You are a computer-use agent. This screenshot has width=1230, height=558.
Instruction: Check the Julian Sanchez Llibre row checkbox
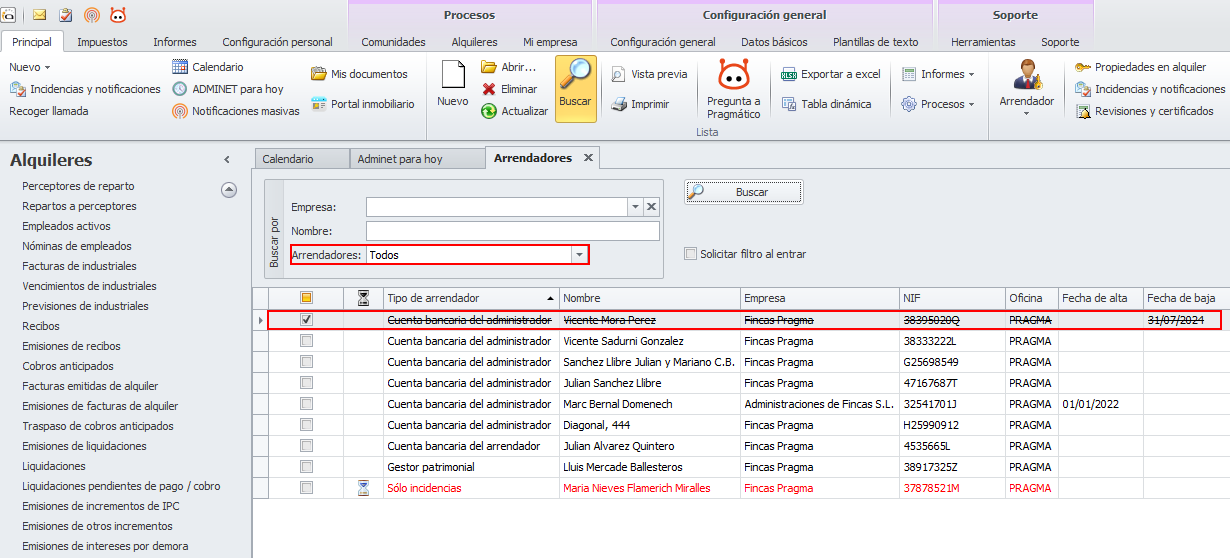pos(306,383)
